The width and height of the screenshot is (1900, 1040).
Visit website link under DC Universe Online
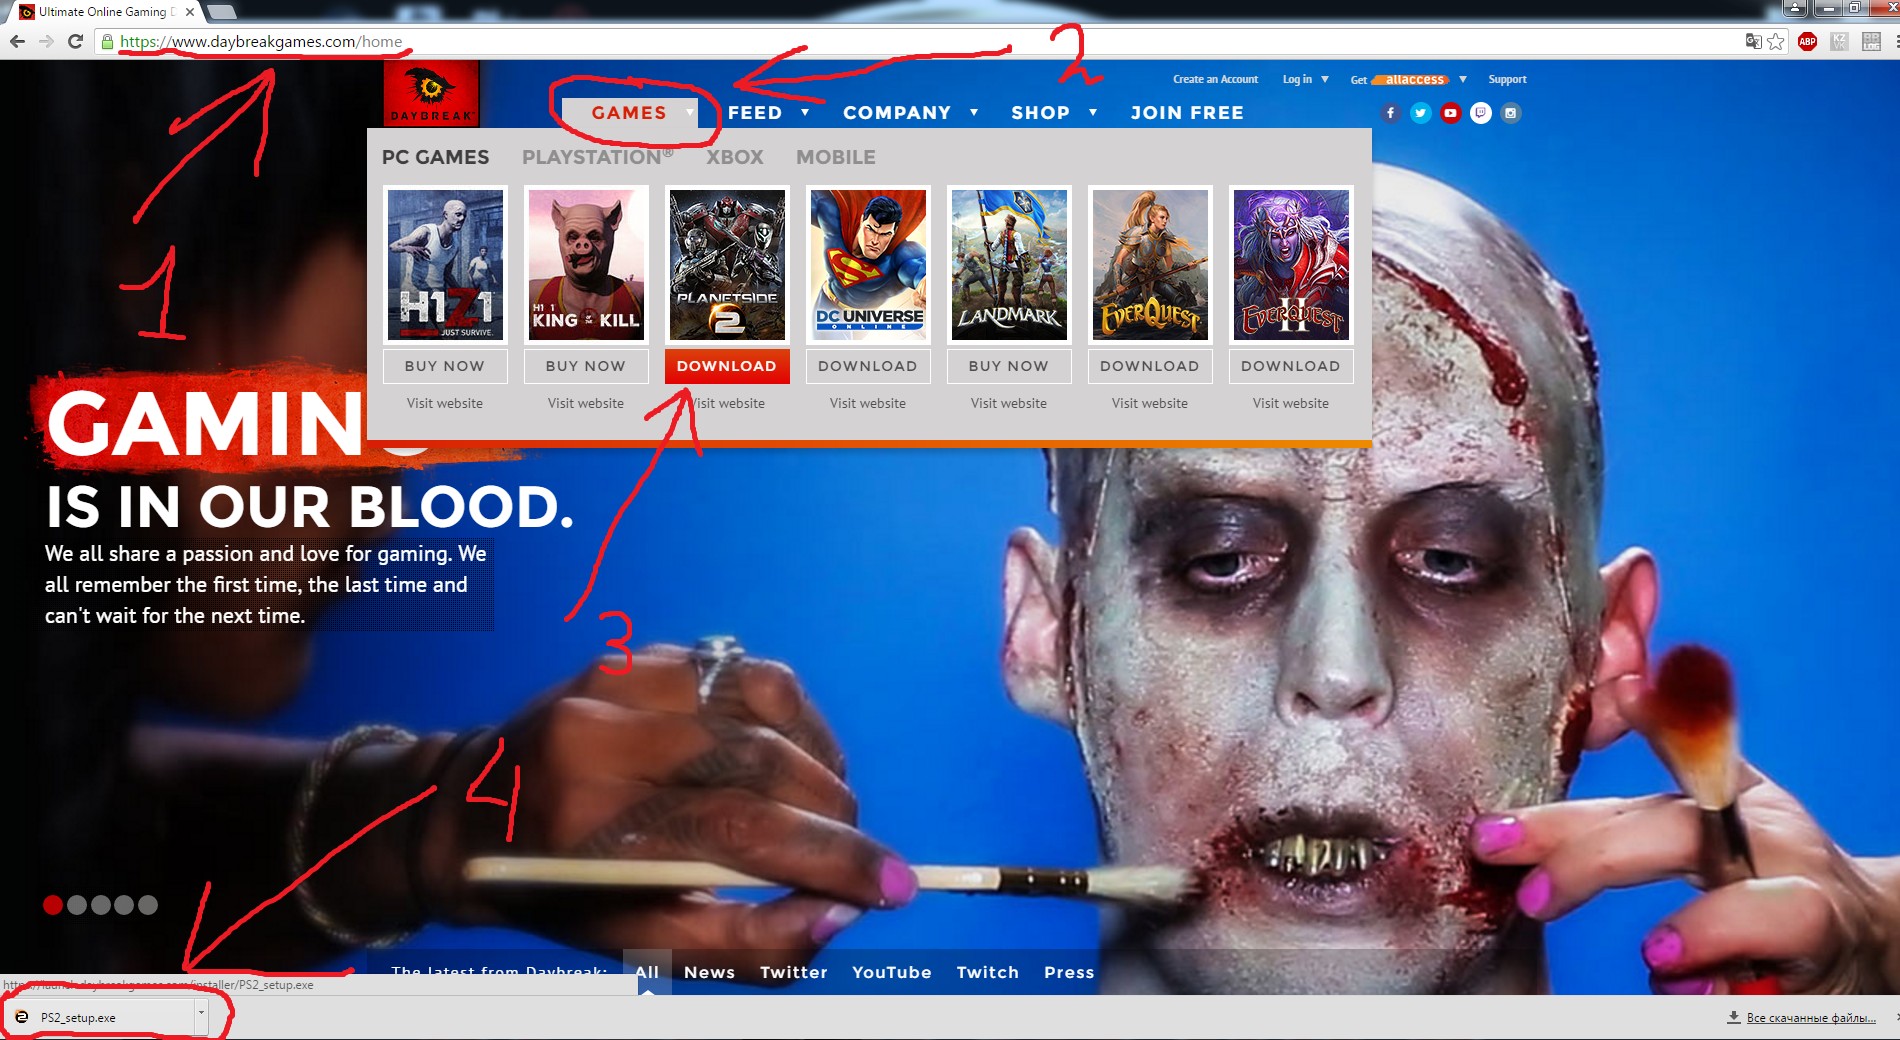point(868,403)
